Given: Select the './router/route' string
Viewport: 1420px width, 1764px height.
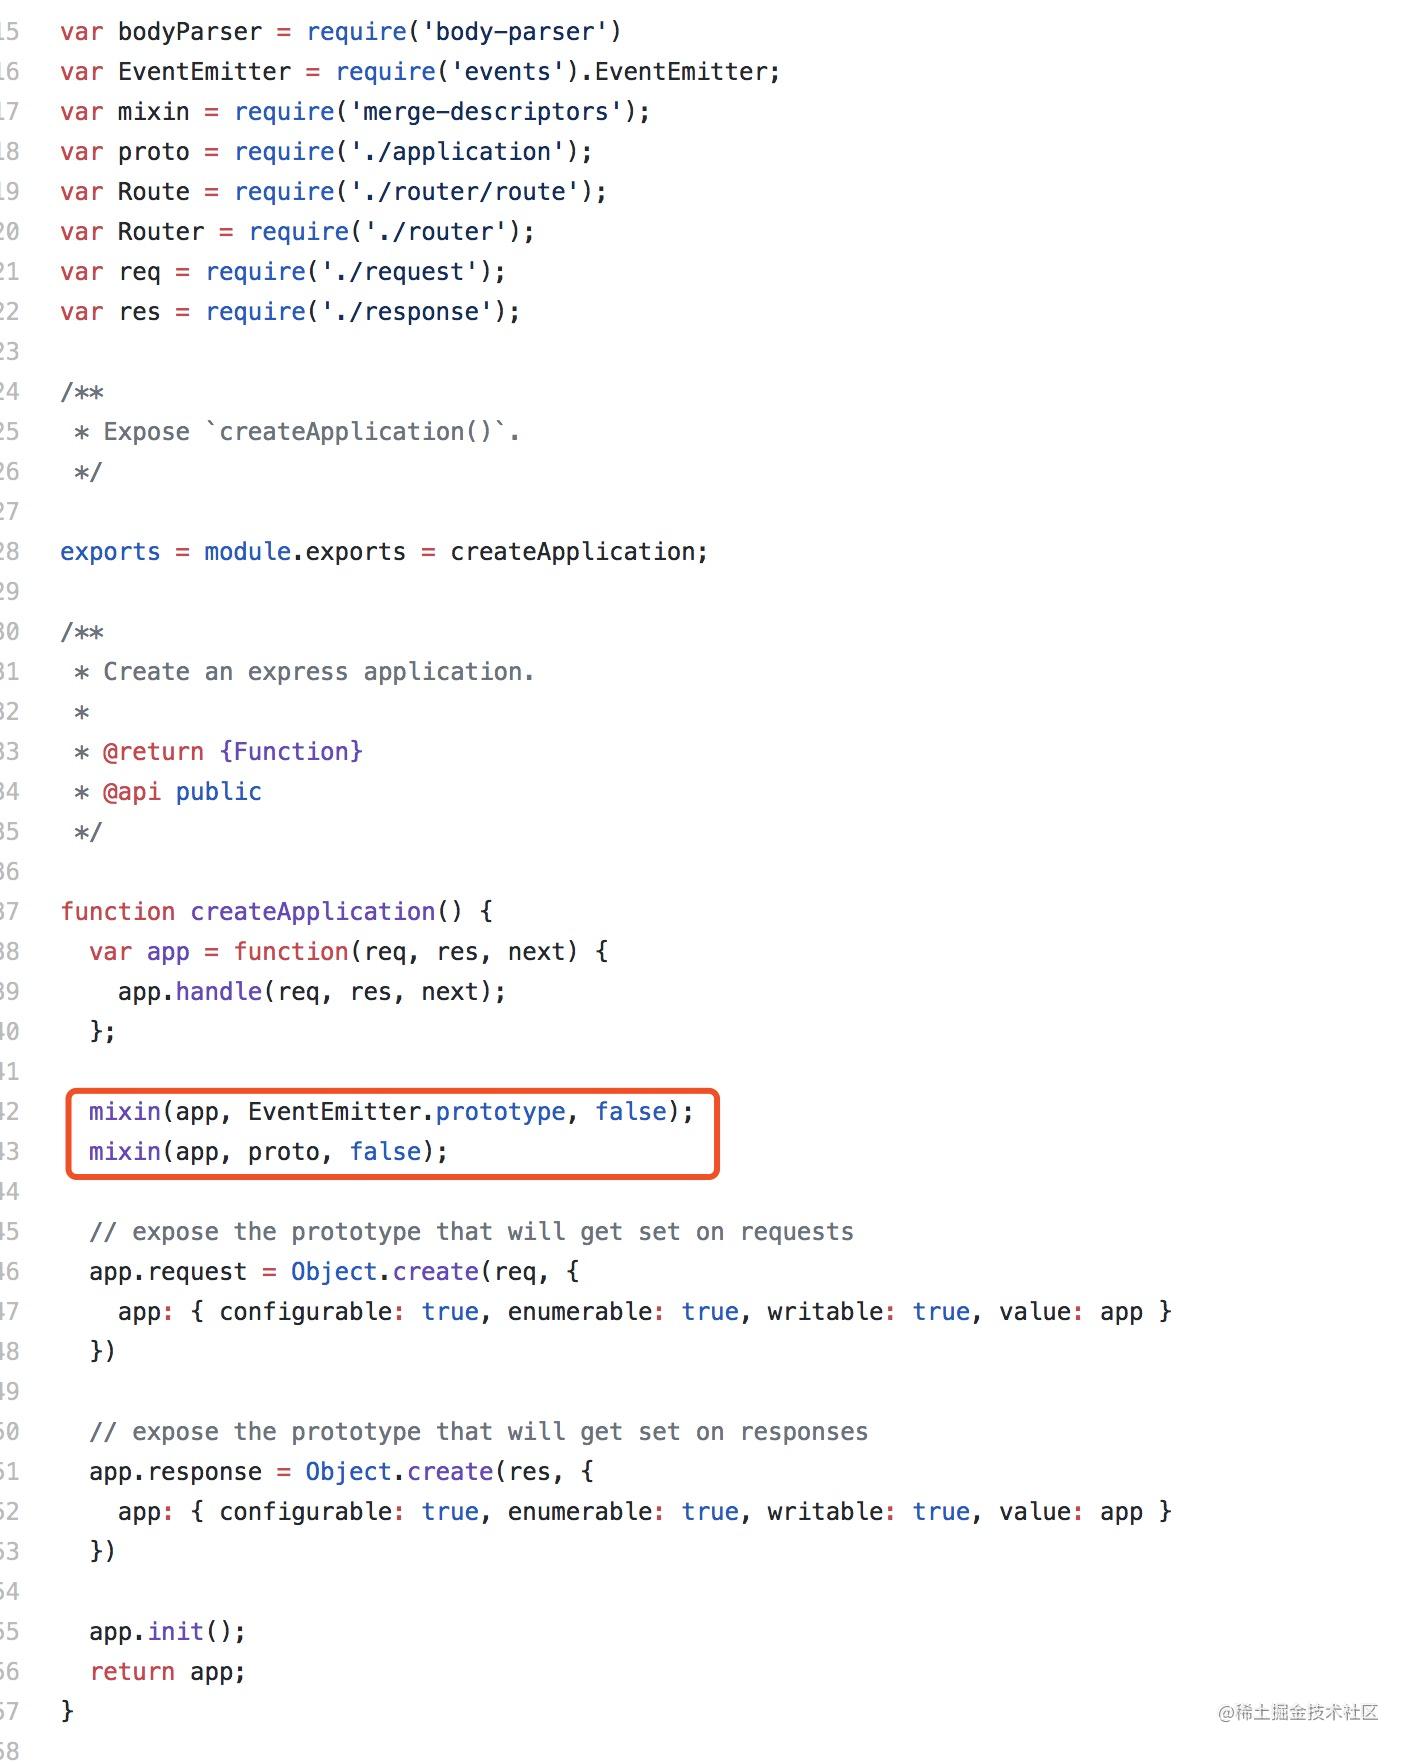Looking at the screenshot, I should (x=464, y=192).
